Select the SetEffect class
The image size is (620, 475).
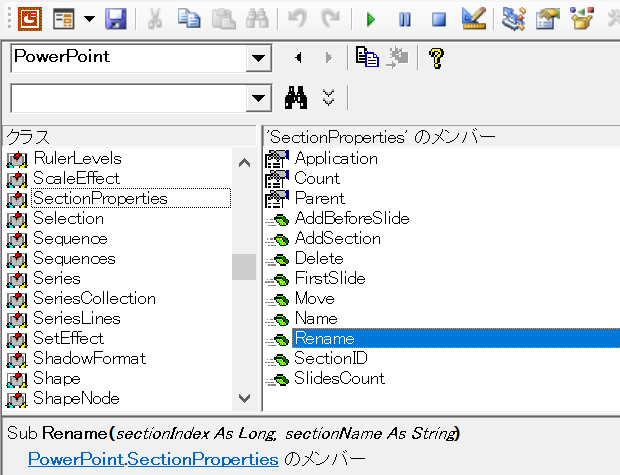[68, 338]
